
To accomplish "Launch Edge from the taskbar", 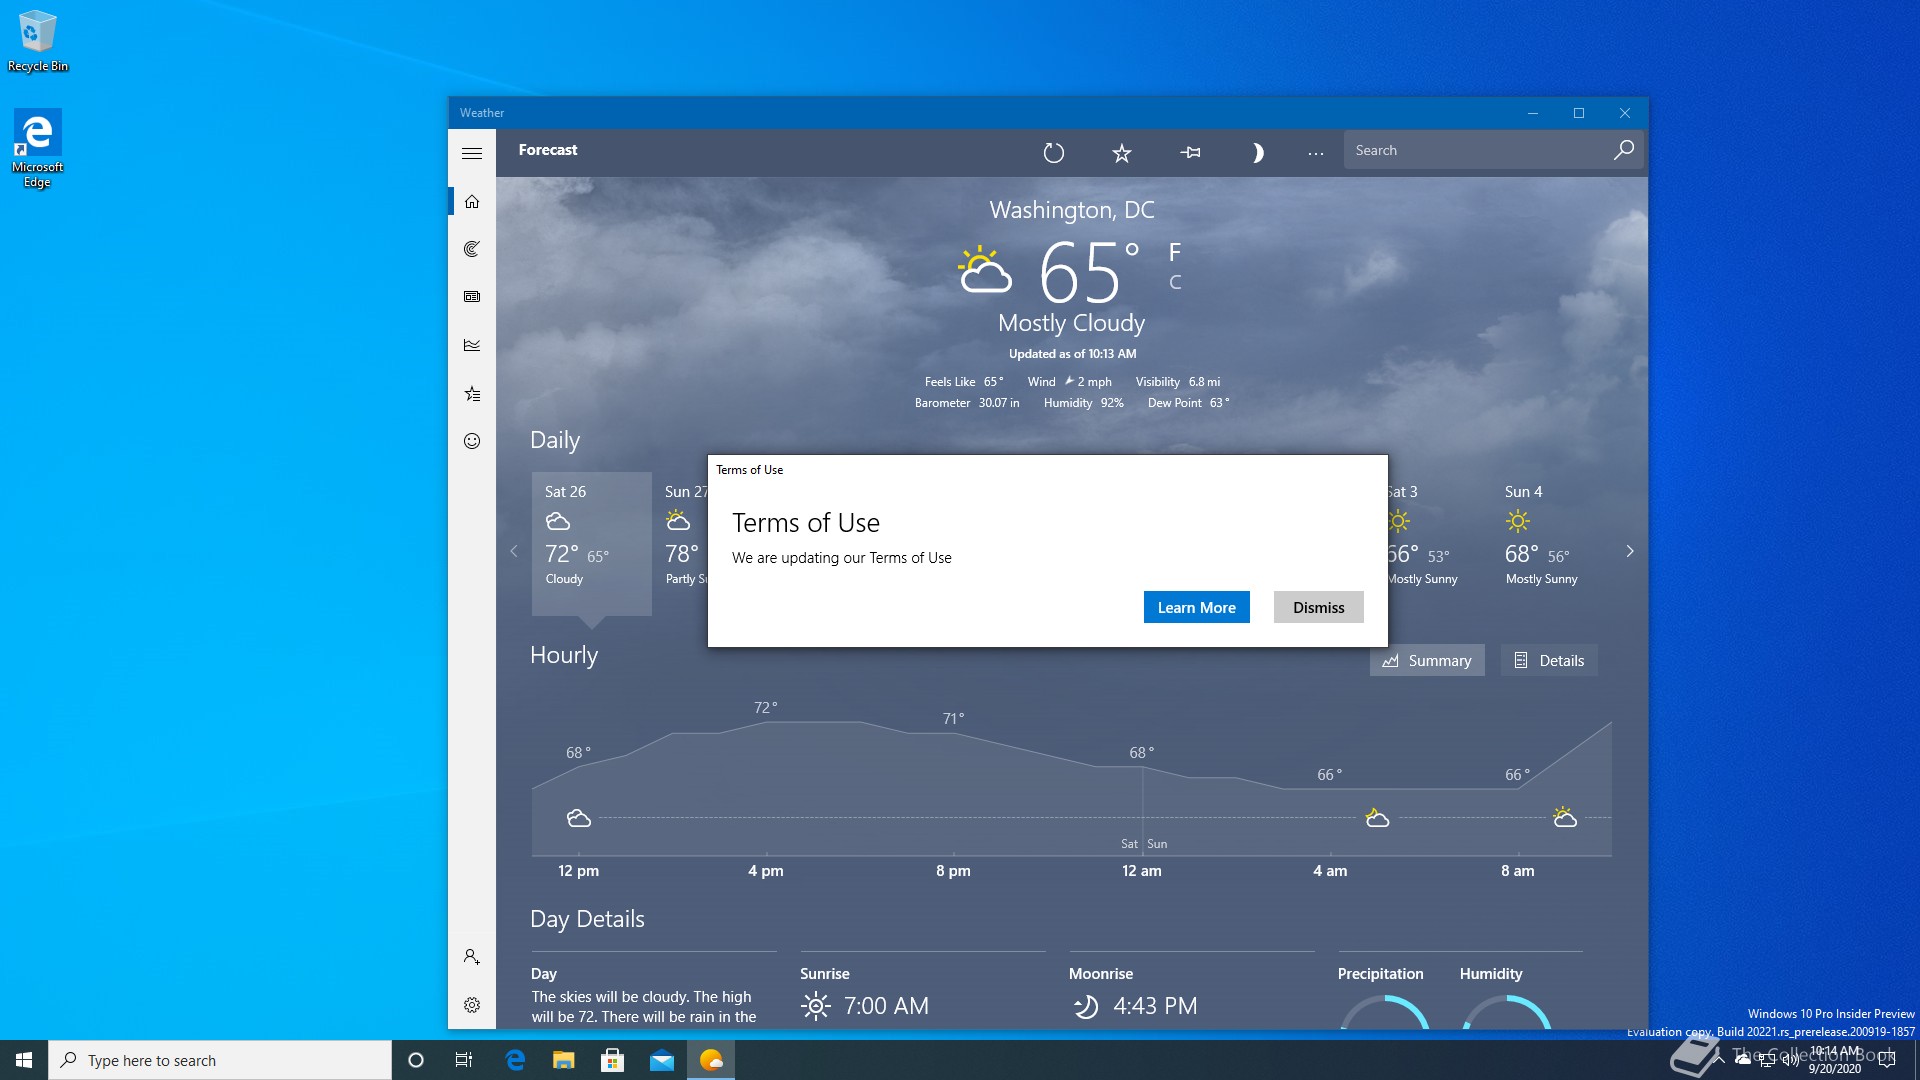I will tap(515, 1060).
